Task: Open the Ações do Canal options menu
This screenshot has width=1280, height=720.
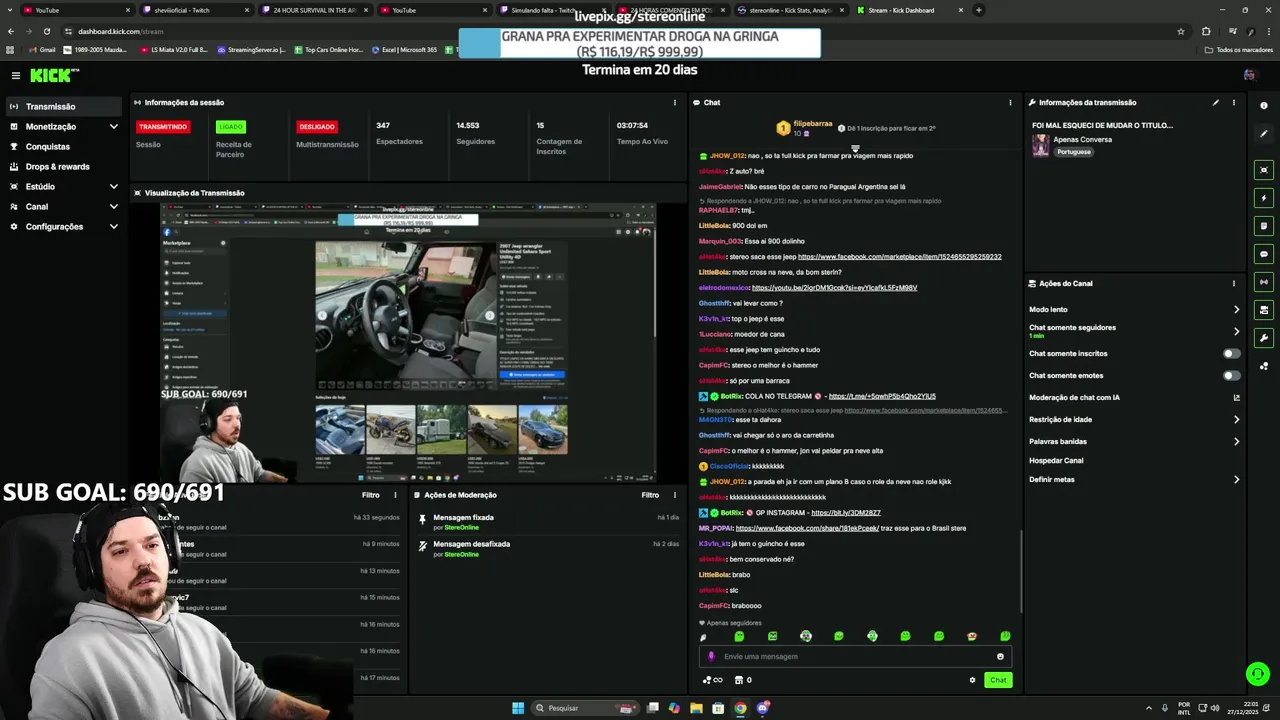Action: click(x=1234, y=283)
